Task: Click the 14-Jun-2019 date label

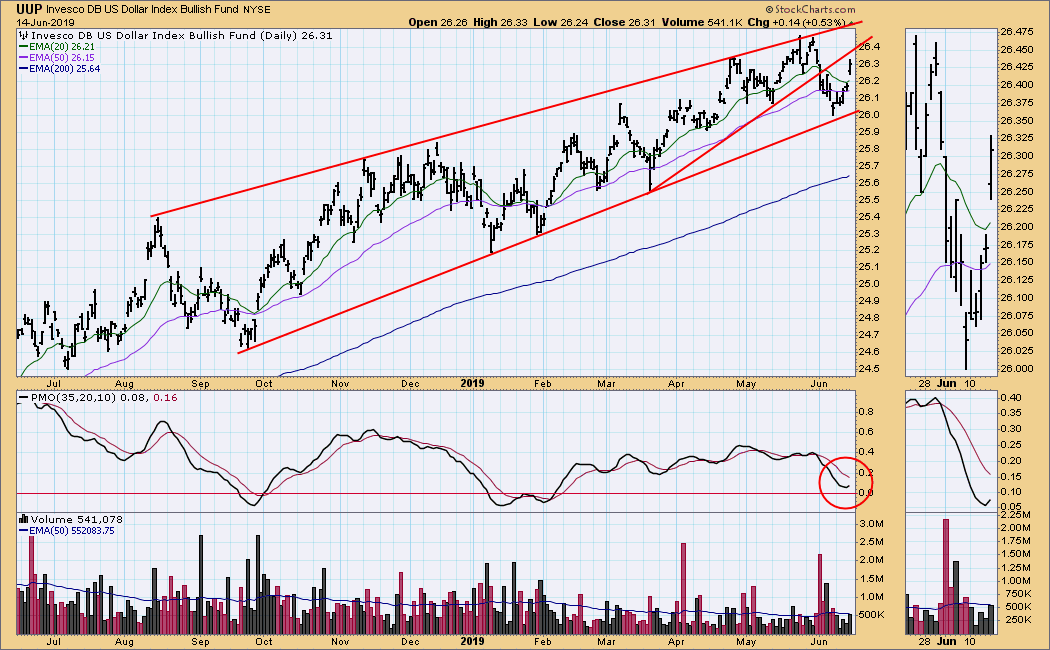Action: (x=46, y=23)
